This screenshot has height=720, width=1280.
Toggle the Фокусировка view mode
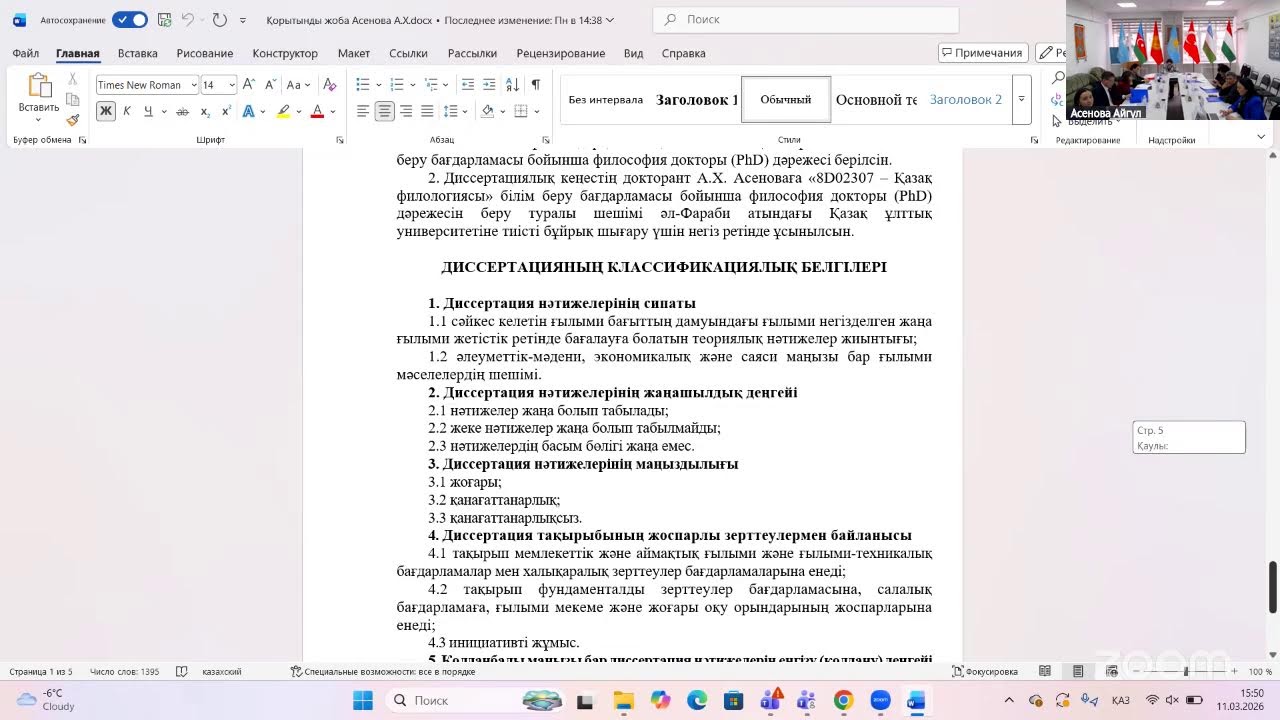tap(985, 672)
